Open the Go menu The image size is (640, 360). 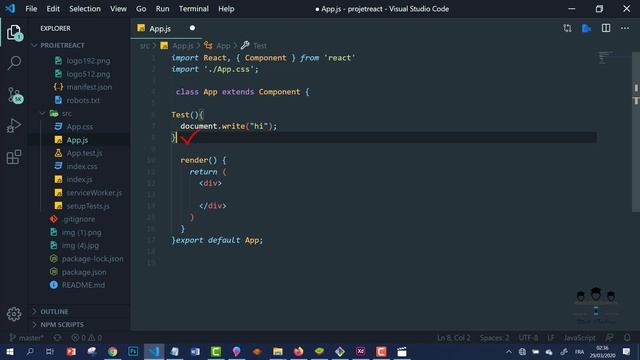[141, 9]
